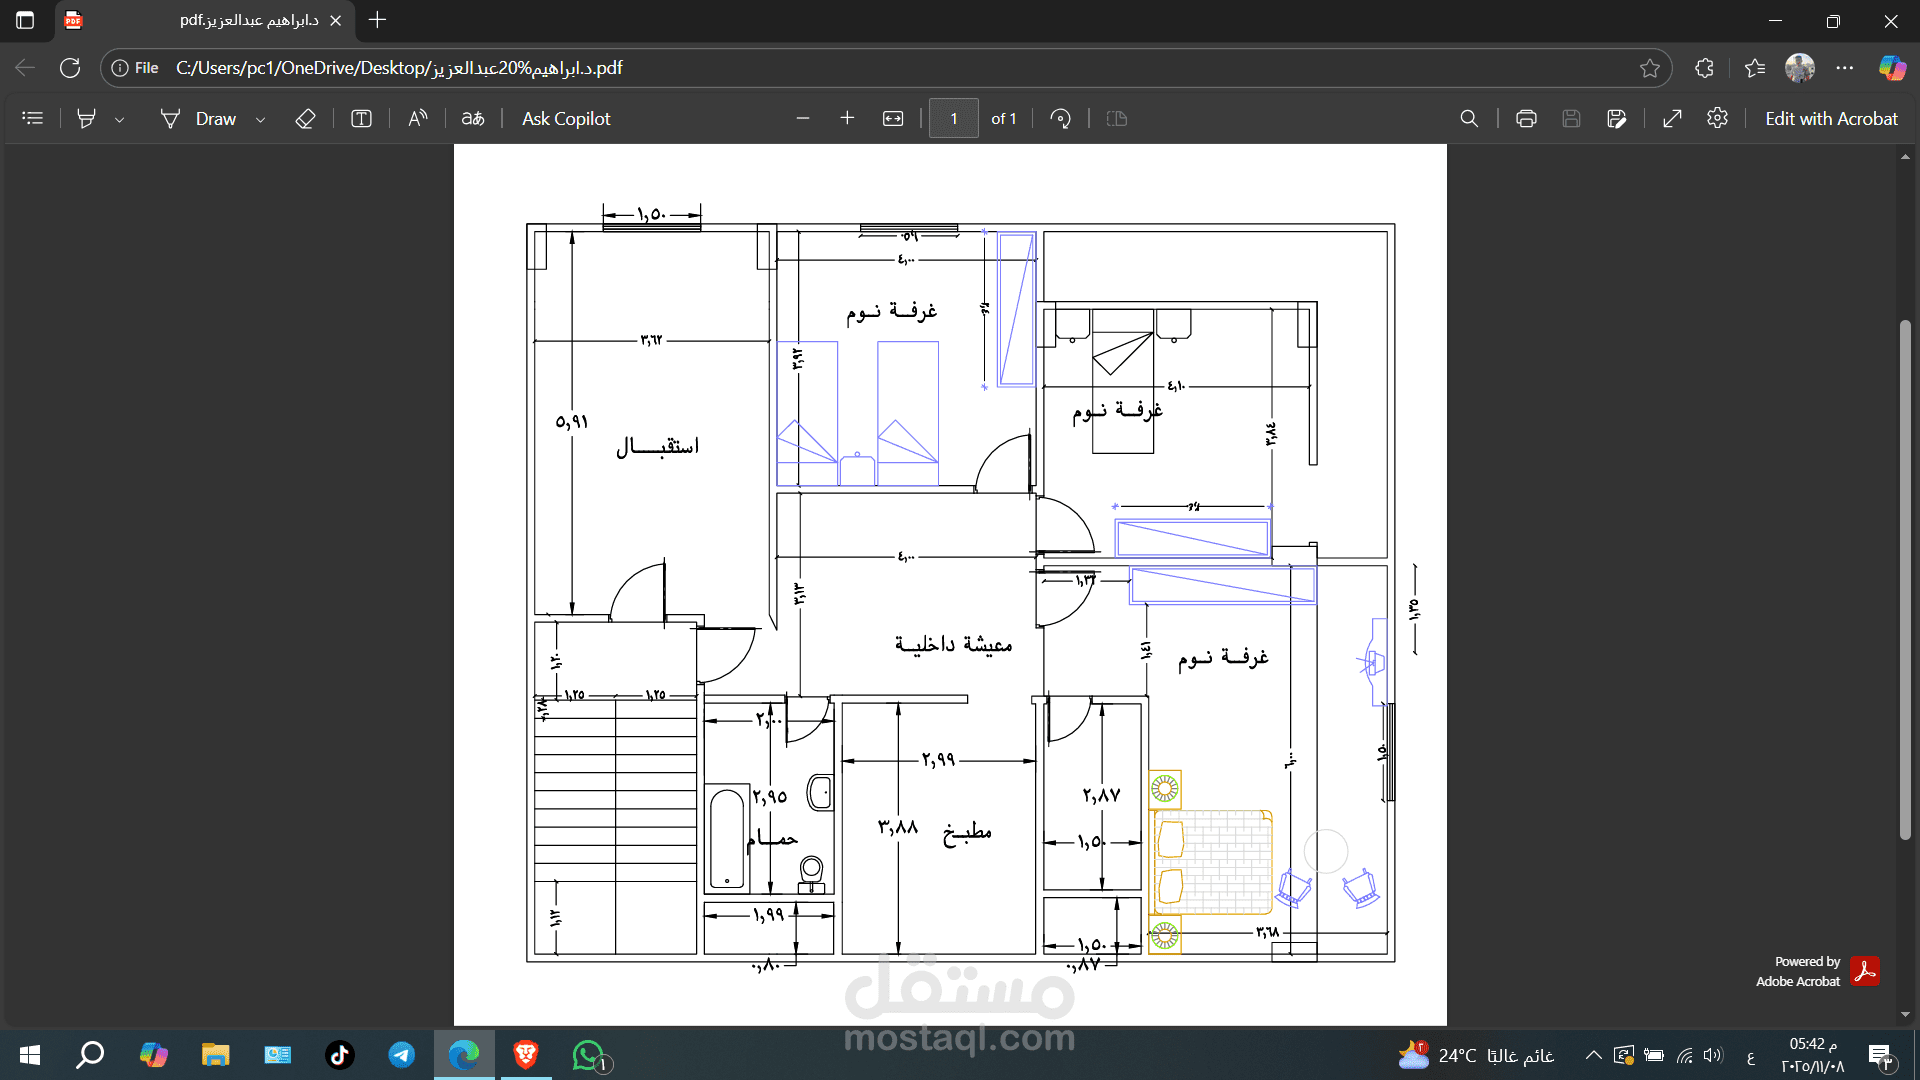Open the Copilot sidebar
This screenshot has height=1080, width=1920.
(x=1892, y=68)
